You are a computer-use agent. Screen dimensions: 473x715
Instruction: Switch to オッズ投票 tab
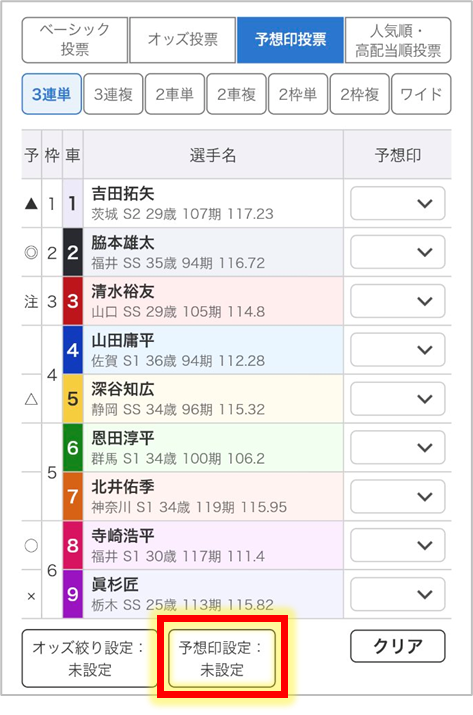[x=182, y=40]
